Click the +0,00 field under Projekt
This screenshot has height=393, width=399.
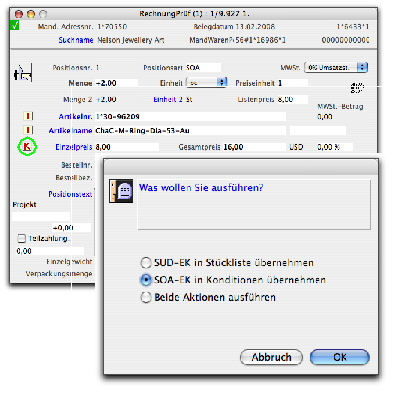(71, 228)
